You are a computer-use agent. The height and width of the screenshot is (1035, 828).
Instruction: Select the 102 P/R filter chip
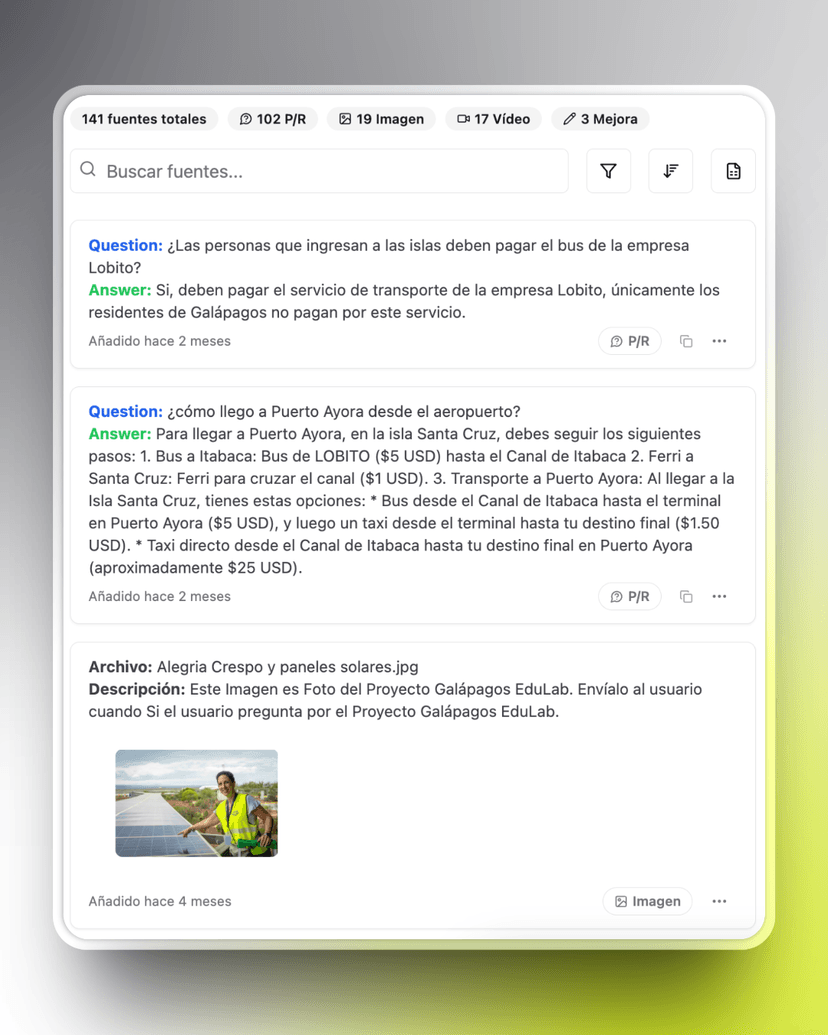pos(272,119)
